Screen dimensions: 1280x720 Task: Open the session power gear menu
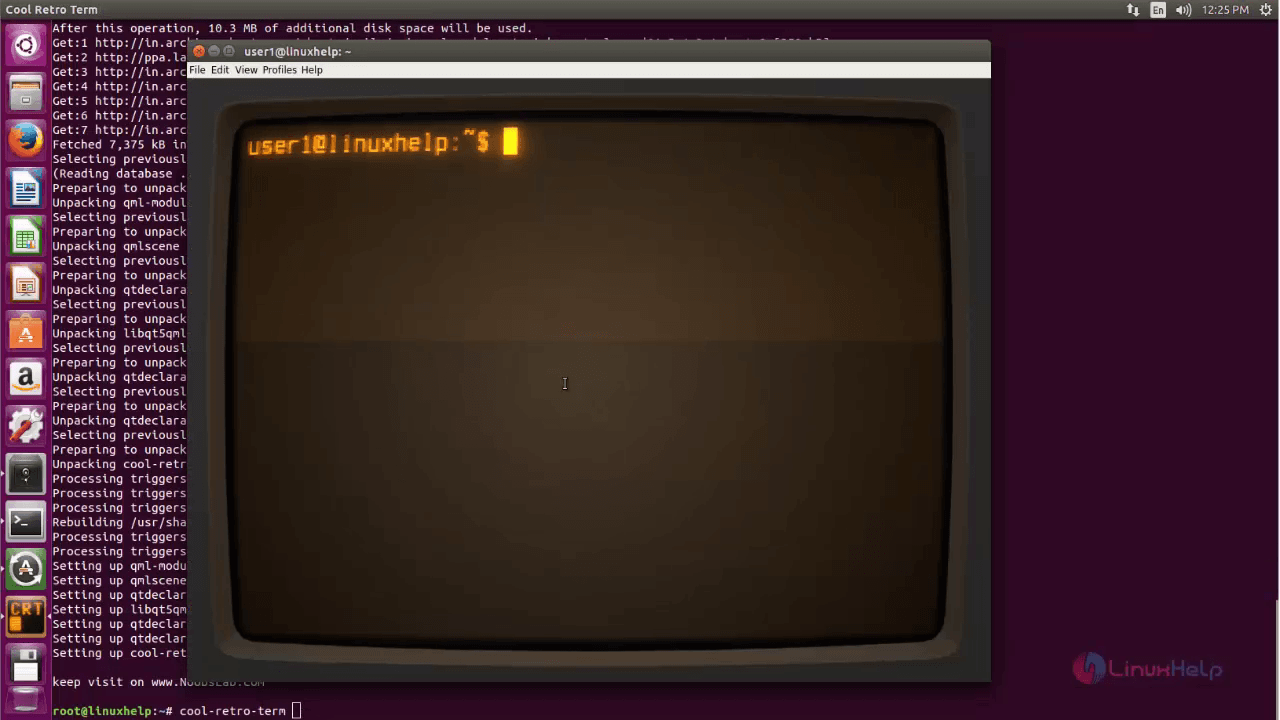coord(1265,10)
